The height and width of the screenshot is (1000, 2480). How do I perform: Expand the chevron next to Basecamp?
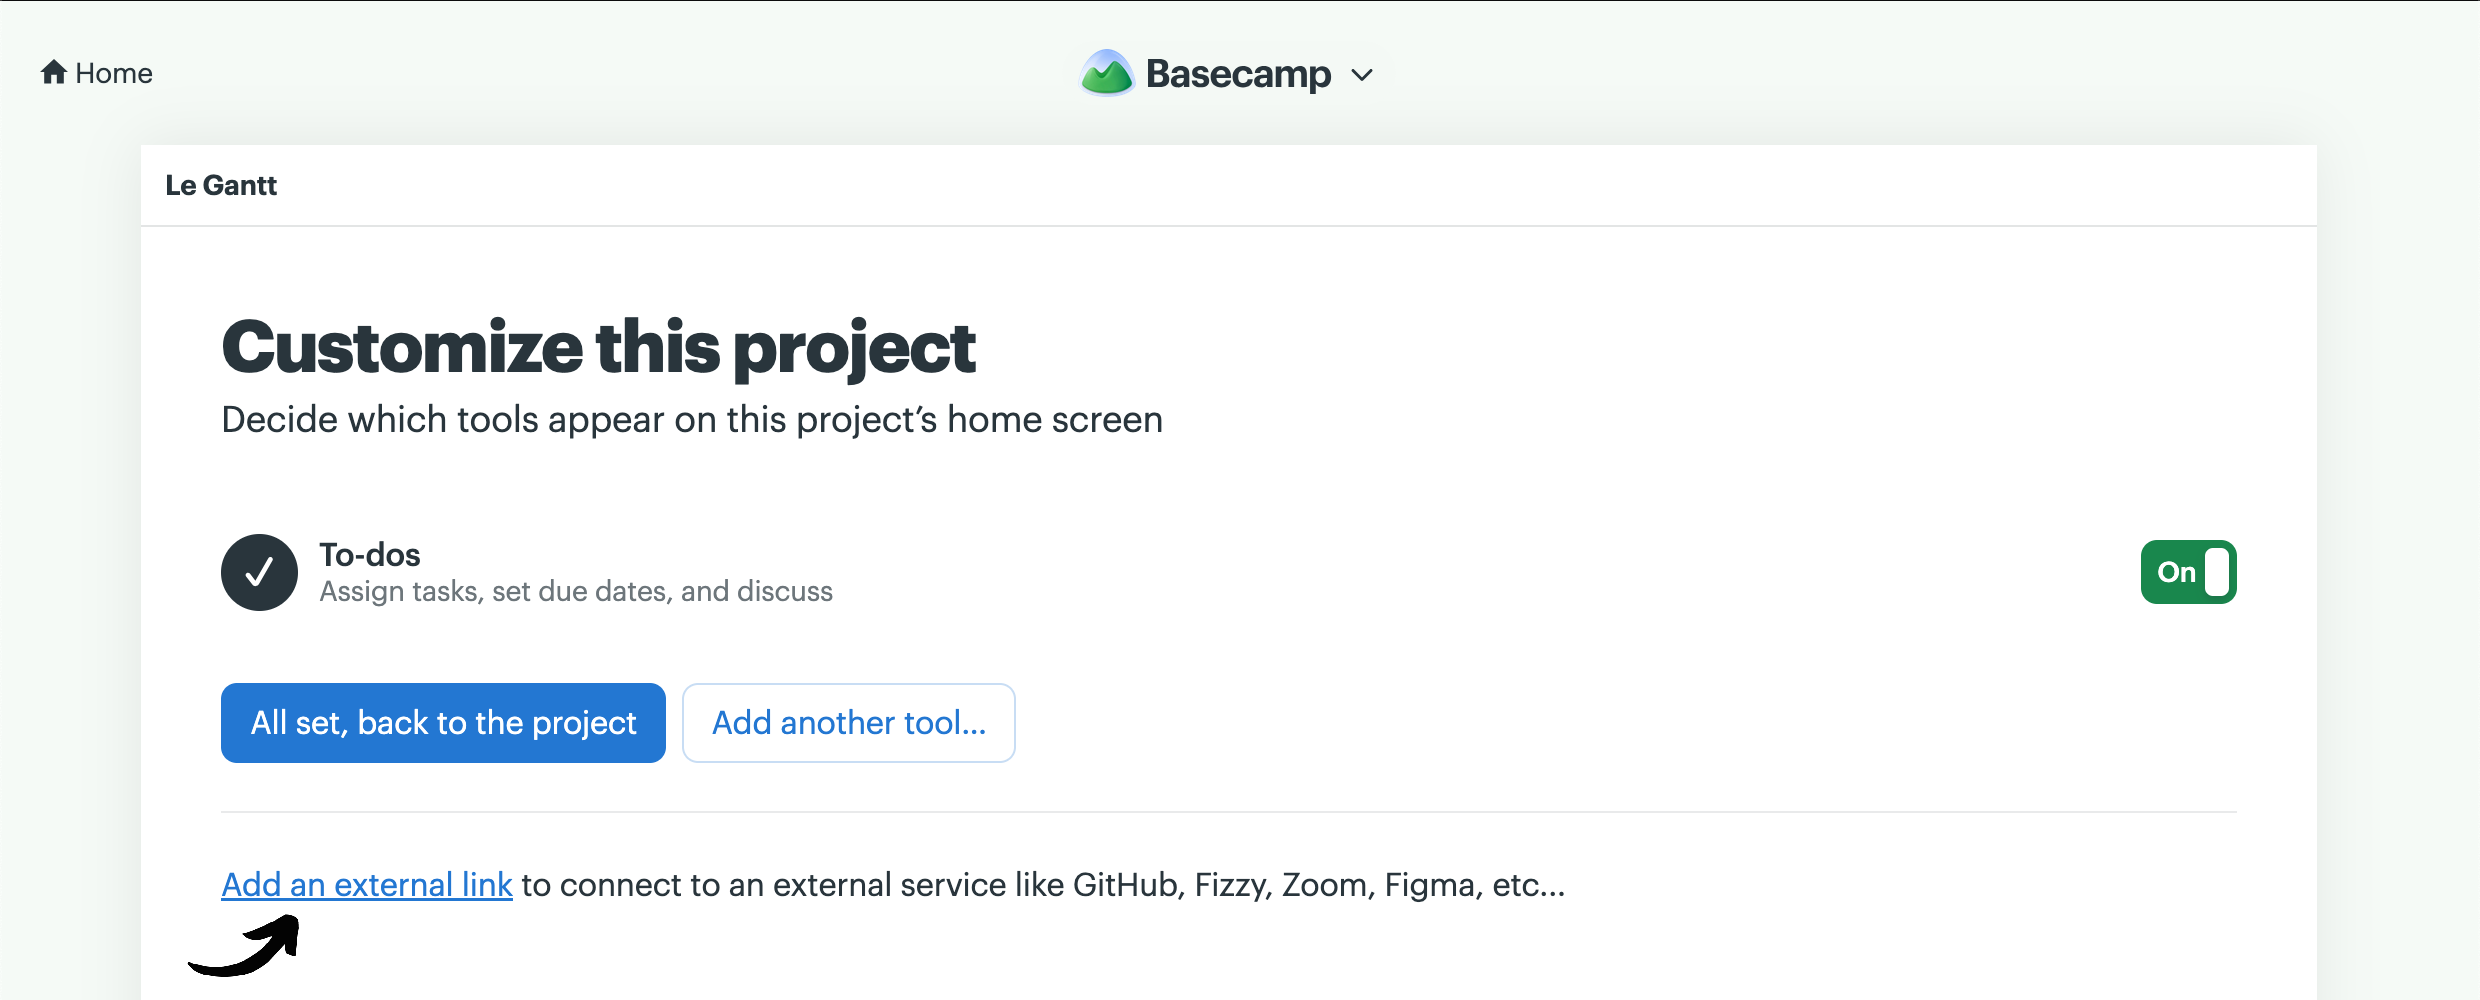pyautogui.click(x=1362, y=75)
